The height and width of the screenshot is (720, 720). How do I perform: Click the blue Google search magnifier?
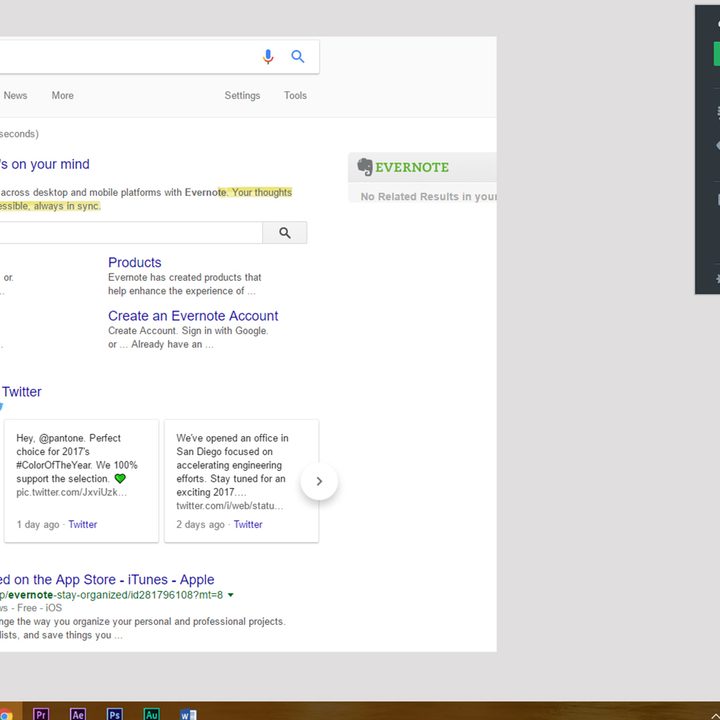298,56
